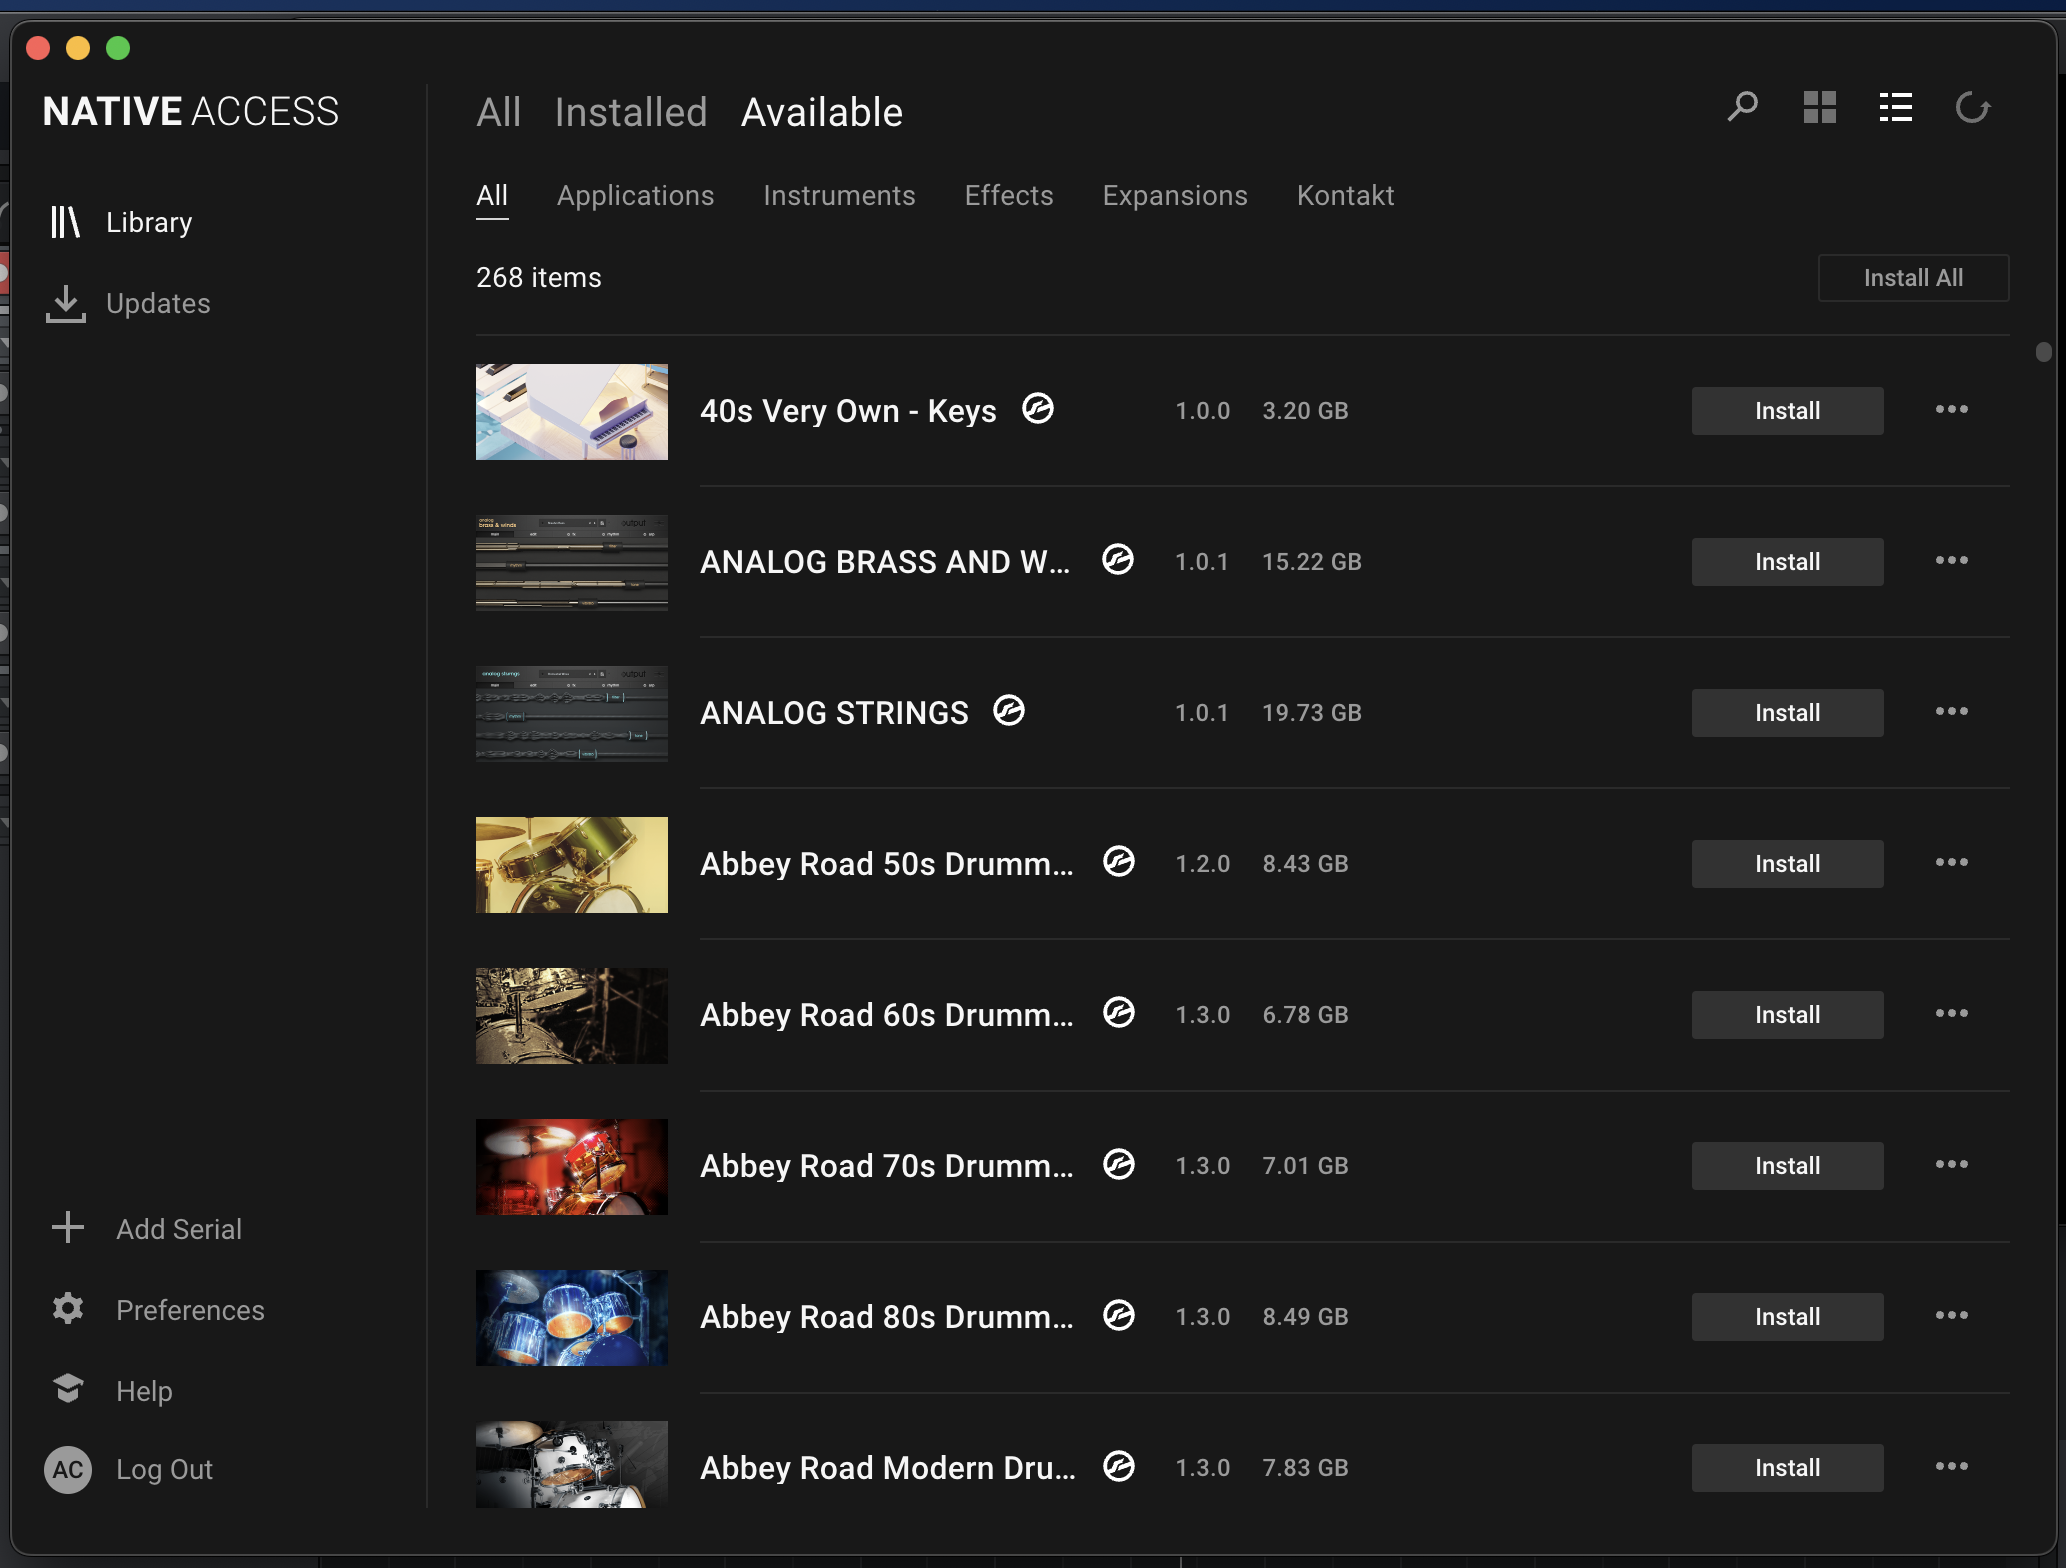The width and height of the screenshot is (2066, 1568).
Task: Show options menu for Abbey Road Modern Drummer
Action: [1951, 1467]
